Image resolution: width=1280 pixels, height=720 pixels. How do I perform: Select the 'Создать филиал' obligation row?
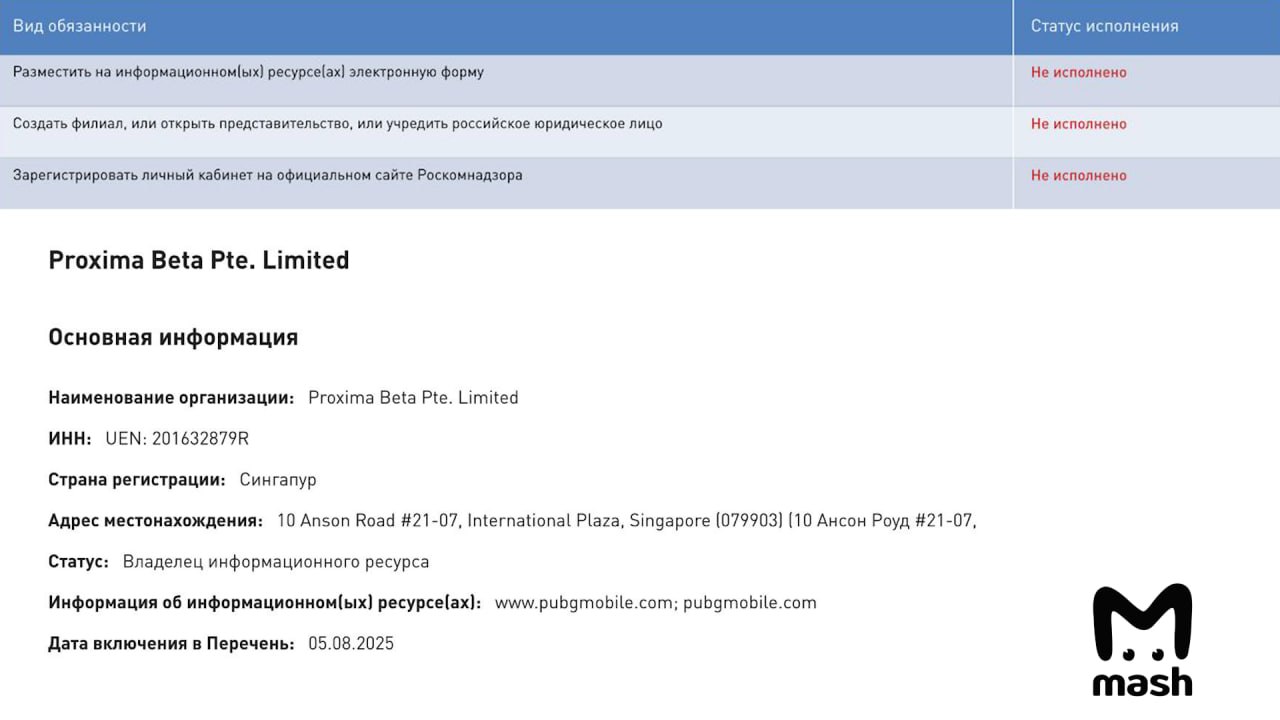337,124
